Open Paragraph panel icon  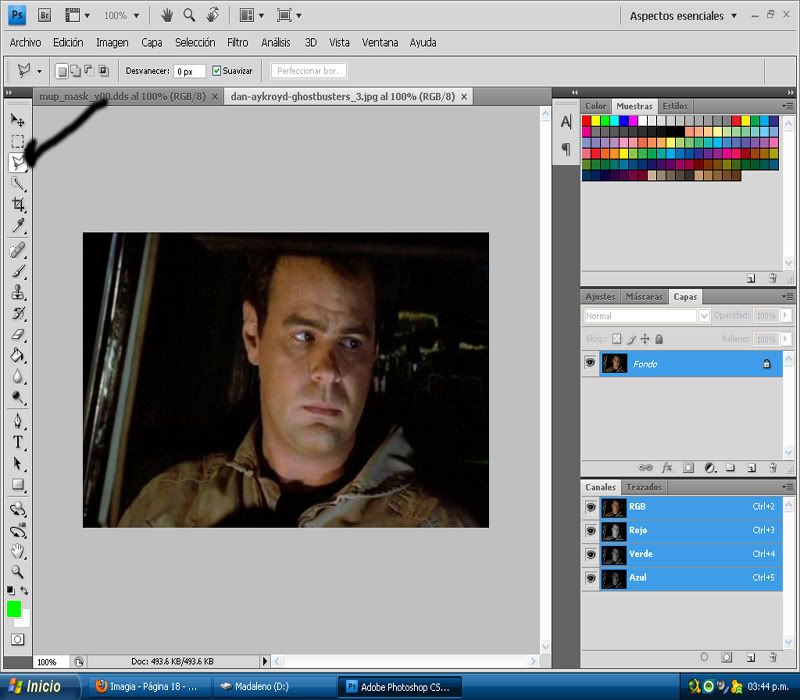(x=566, y=149)
